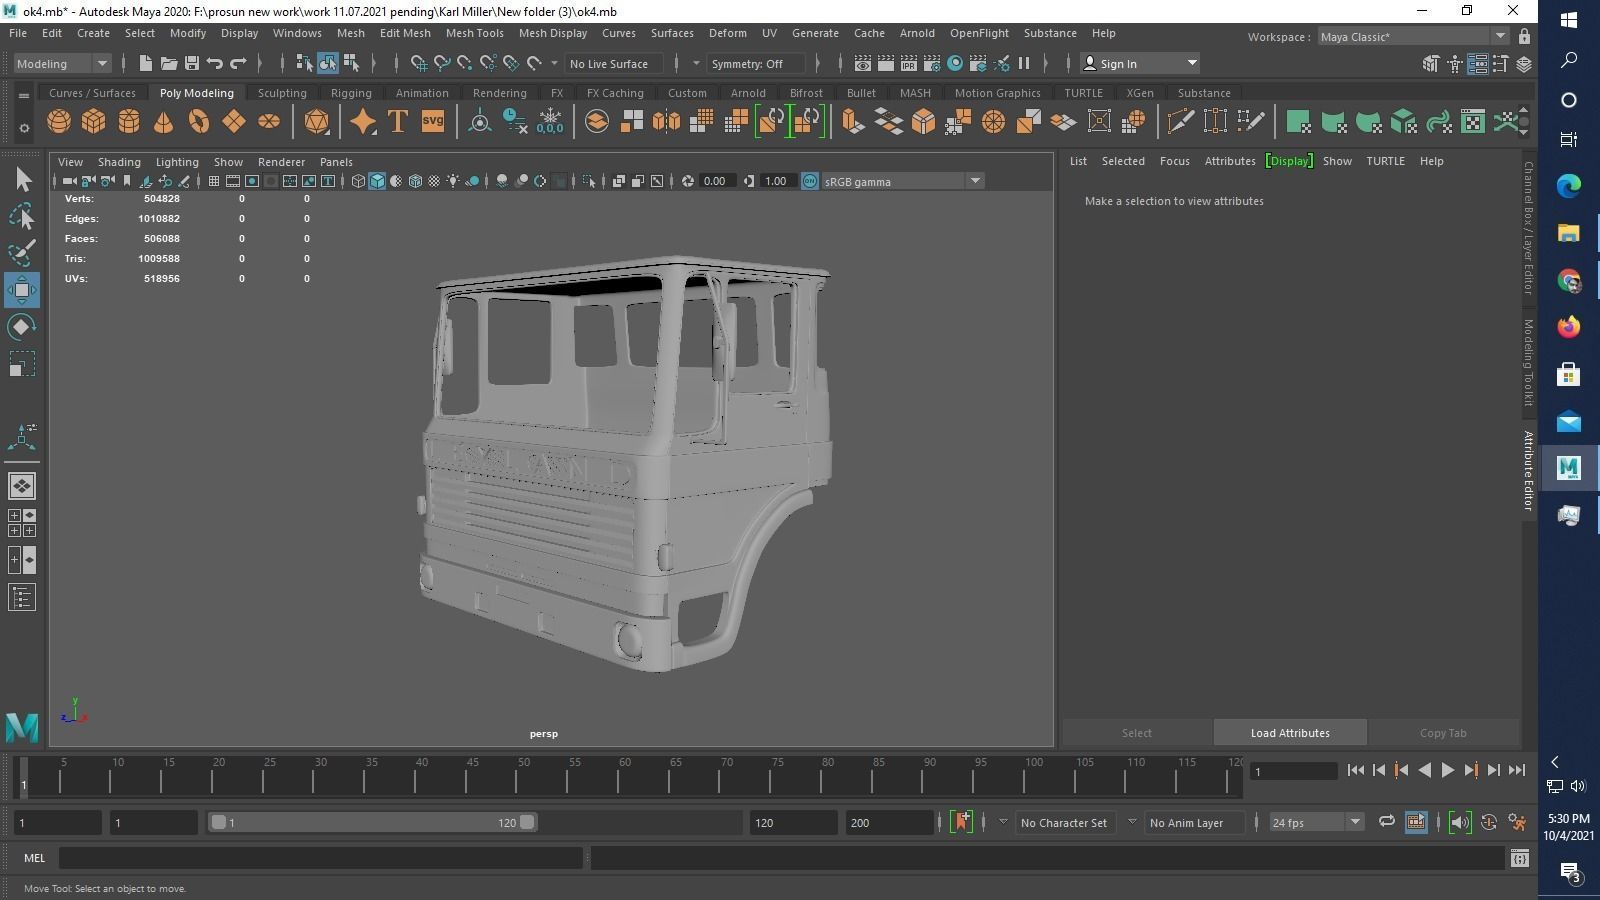Create a polygon plane from the shelf
The width and height of the screenshot is (1600, 900).
[234, 122]
